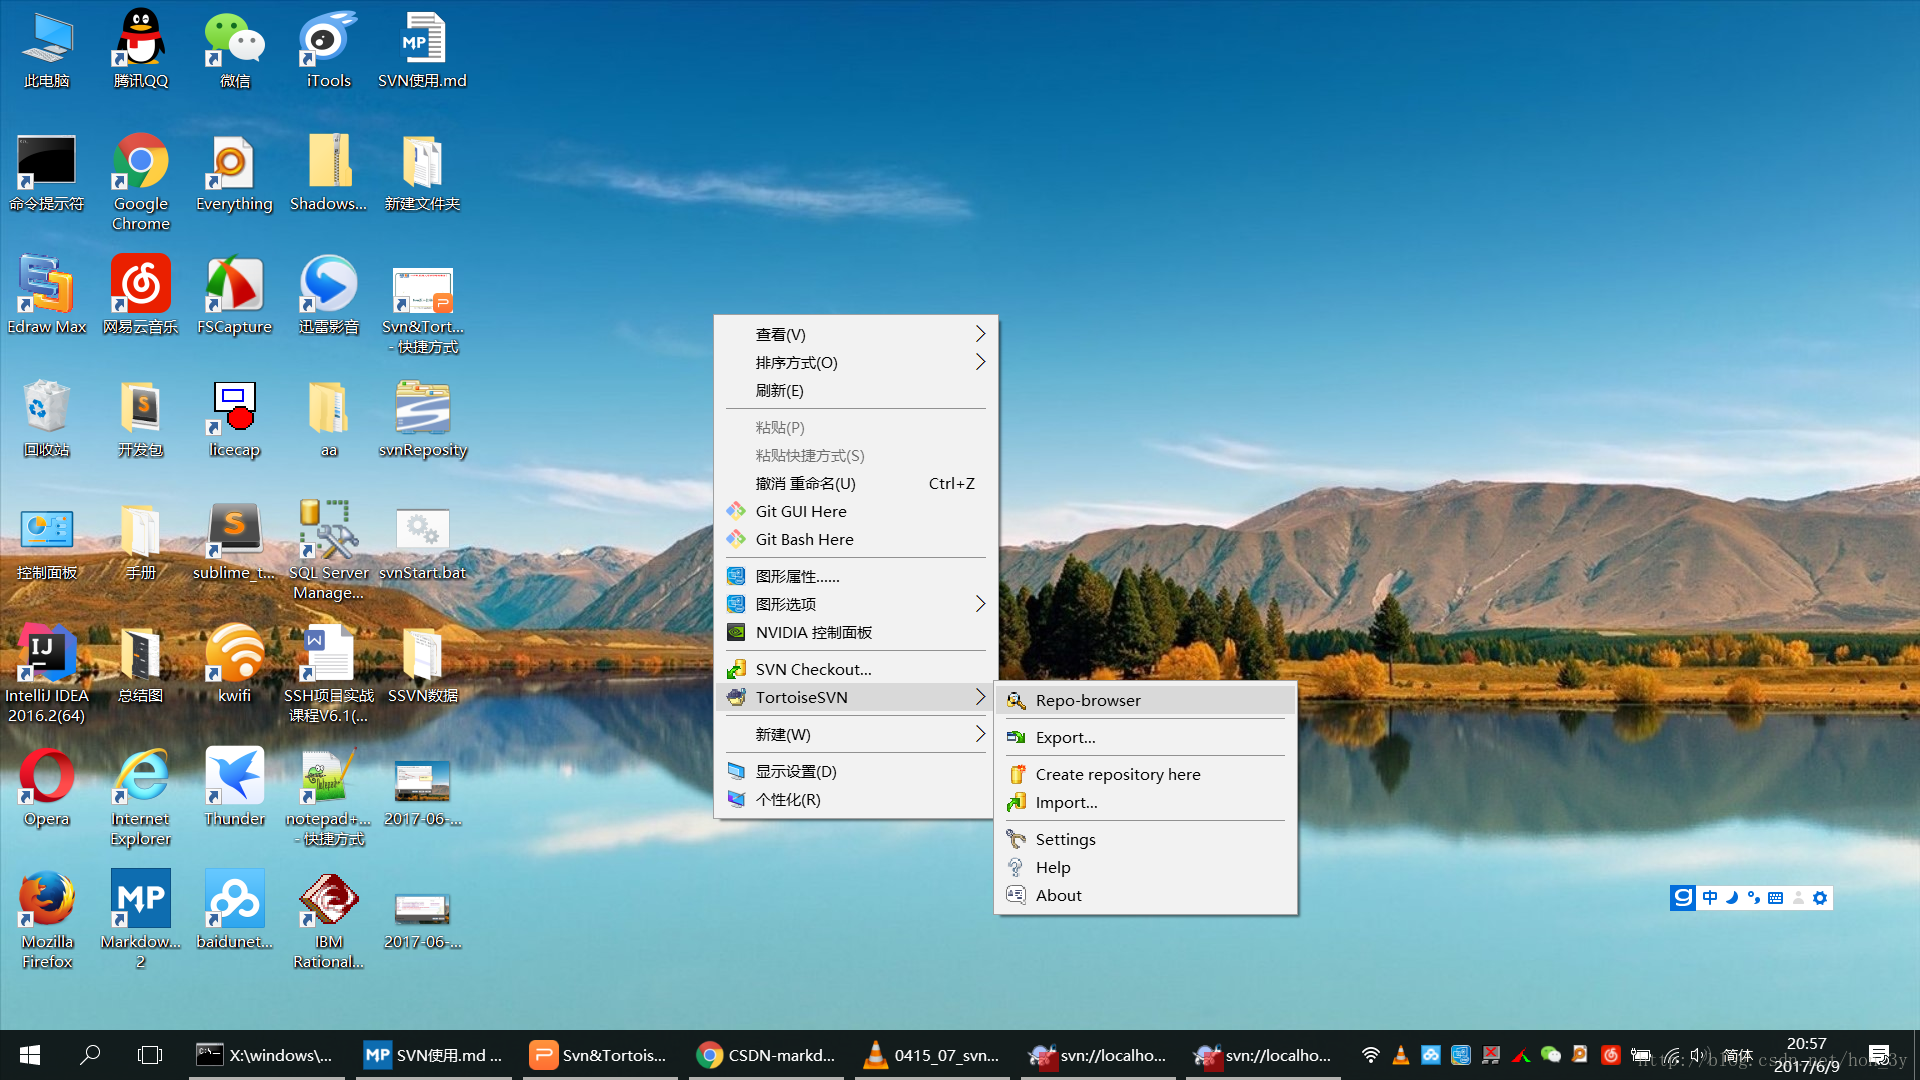Screen dimensions: 1920x1080
Task: Open Repo-browser from TortoiseSVN submenu
Action: [x=1087, y=700]
